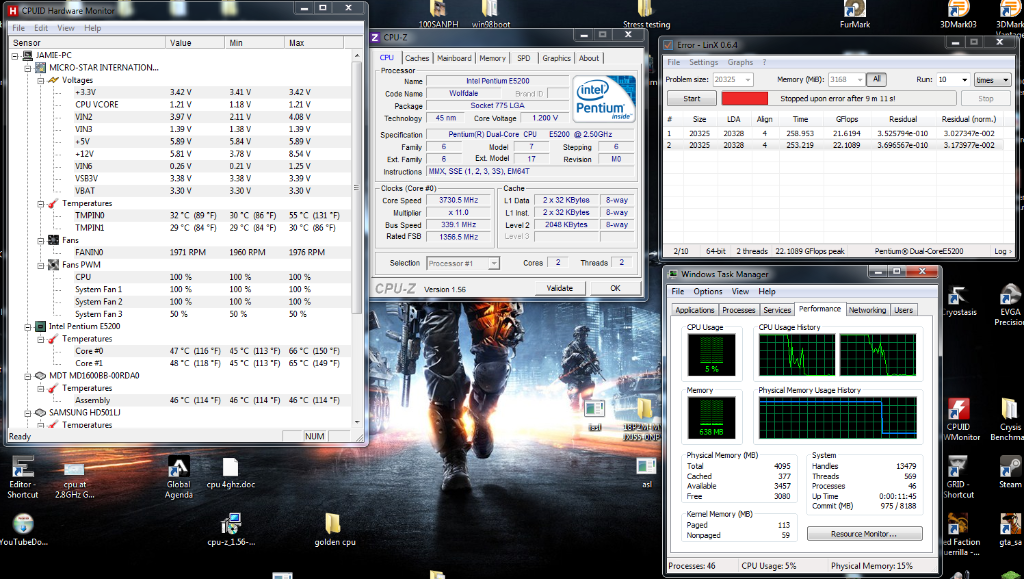Open the Editor Shortcut desktop icon
Image resolution: width=1024 pixels, height=579 pixels.
23,477
